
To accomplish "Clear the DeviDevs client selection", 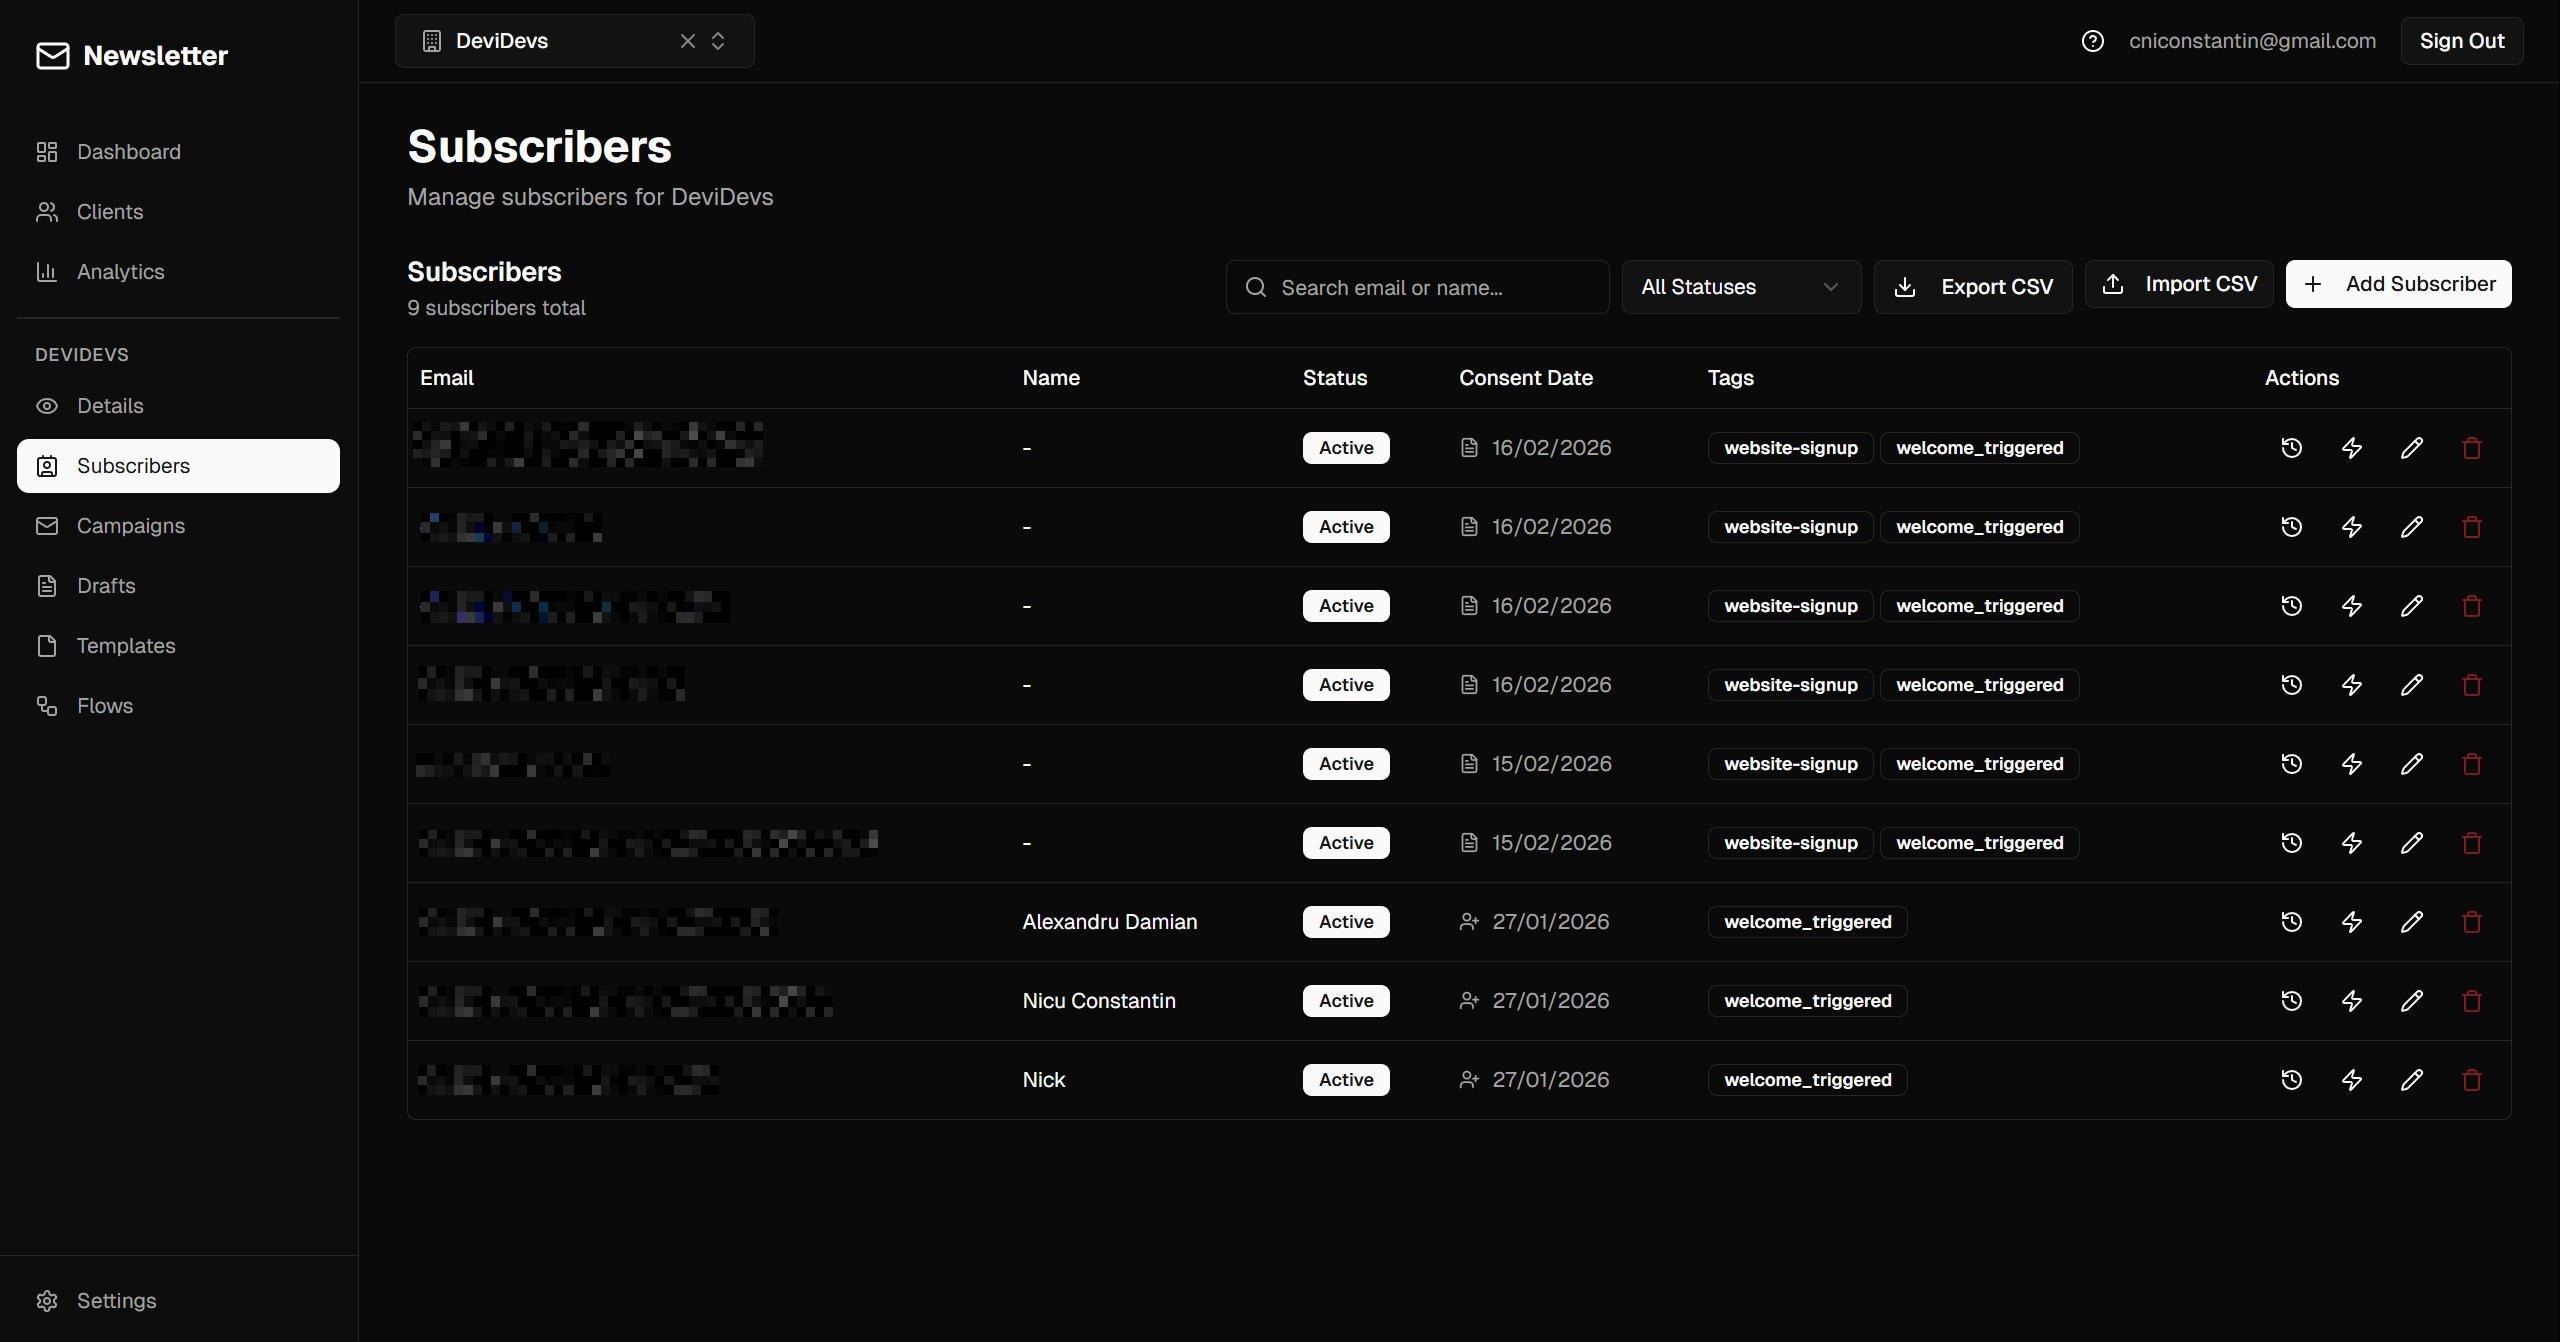I will pos(687,41).
